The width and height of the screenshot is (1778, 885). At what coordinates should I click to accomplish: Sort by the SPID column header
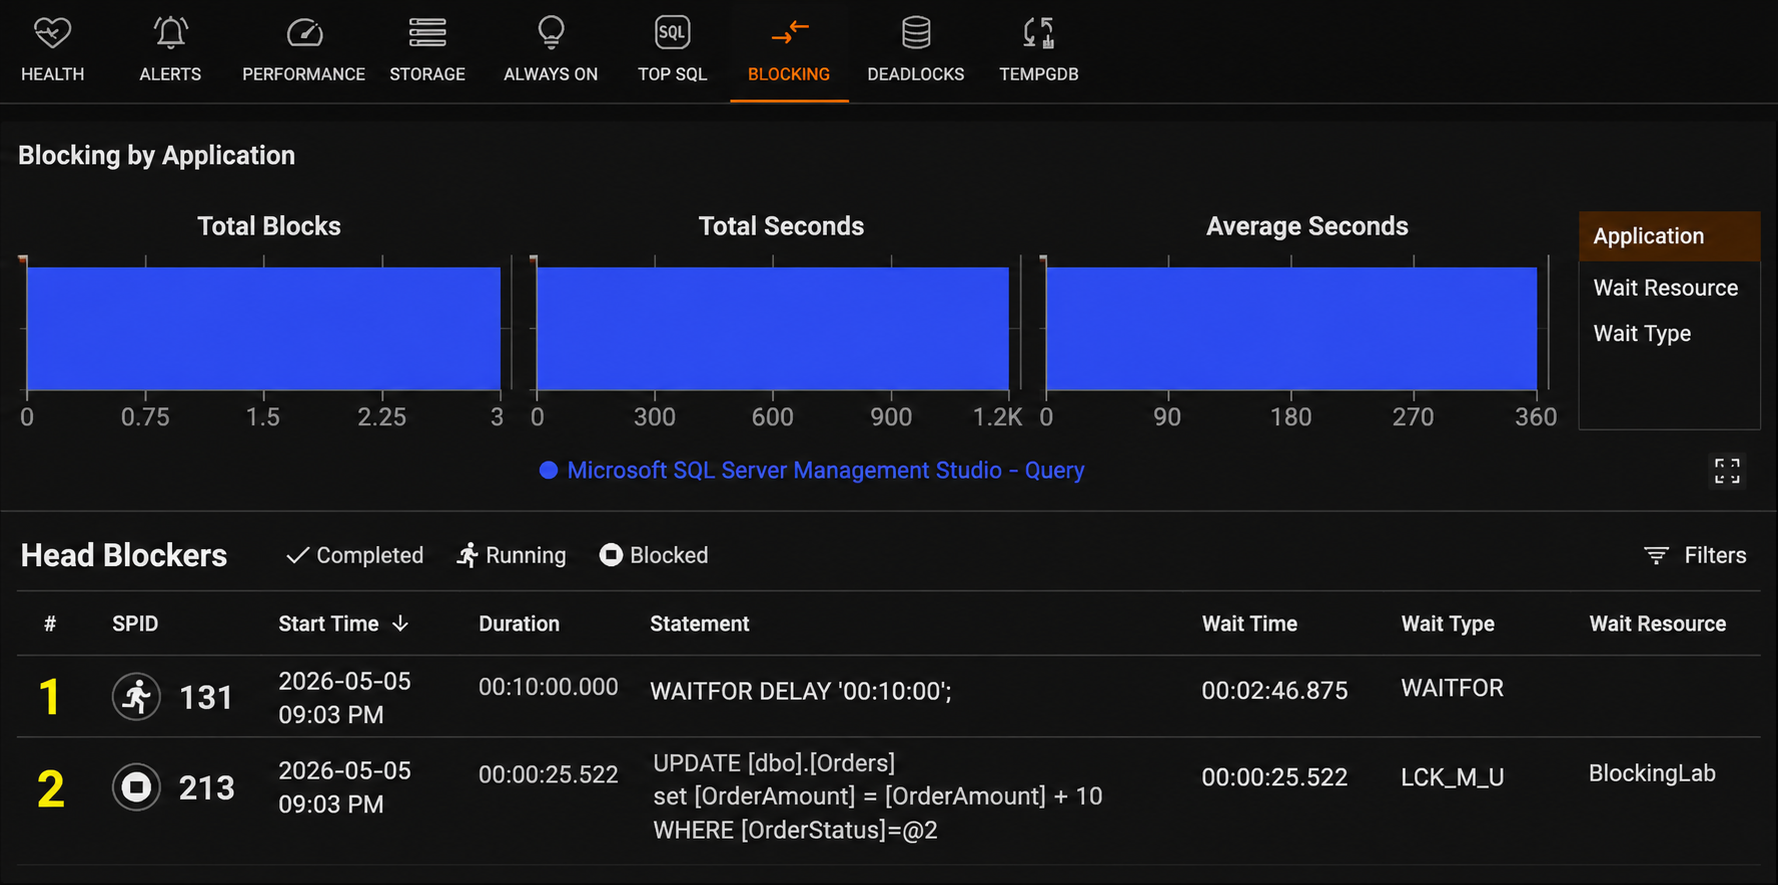pyautogui.click(x=135, y=624)
